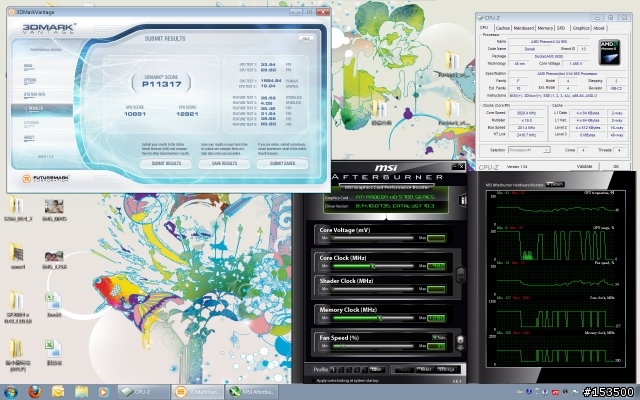
Task: Click the 3DMark score P11317
Action: click(x=161, y=84)
